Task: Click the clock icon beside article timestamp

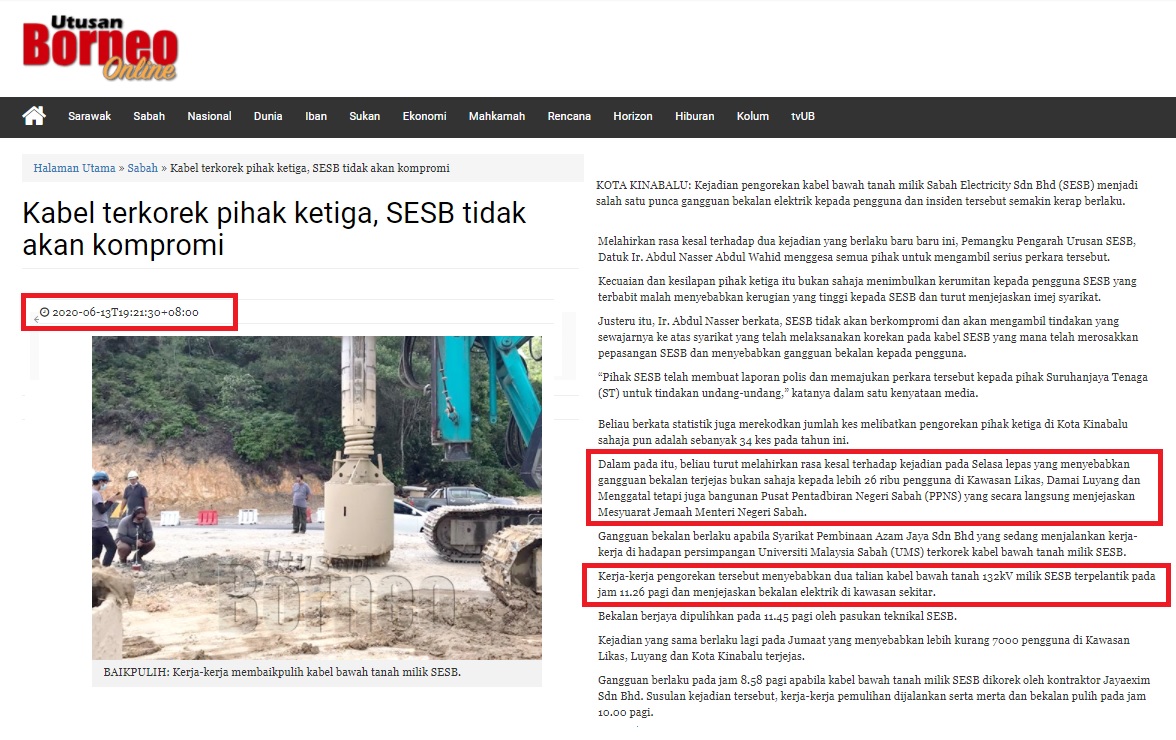Action: point(45,312)
